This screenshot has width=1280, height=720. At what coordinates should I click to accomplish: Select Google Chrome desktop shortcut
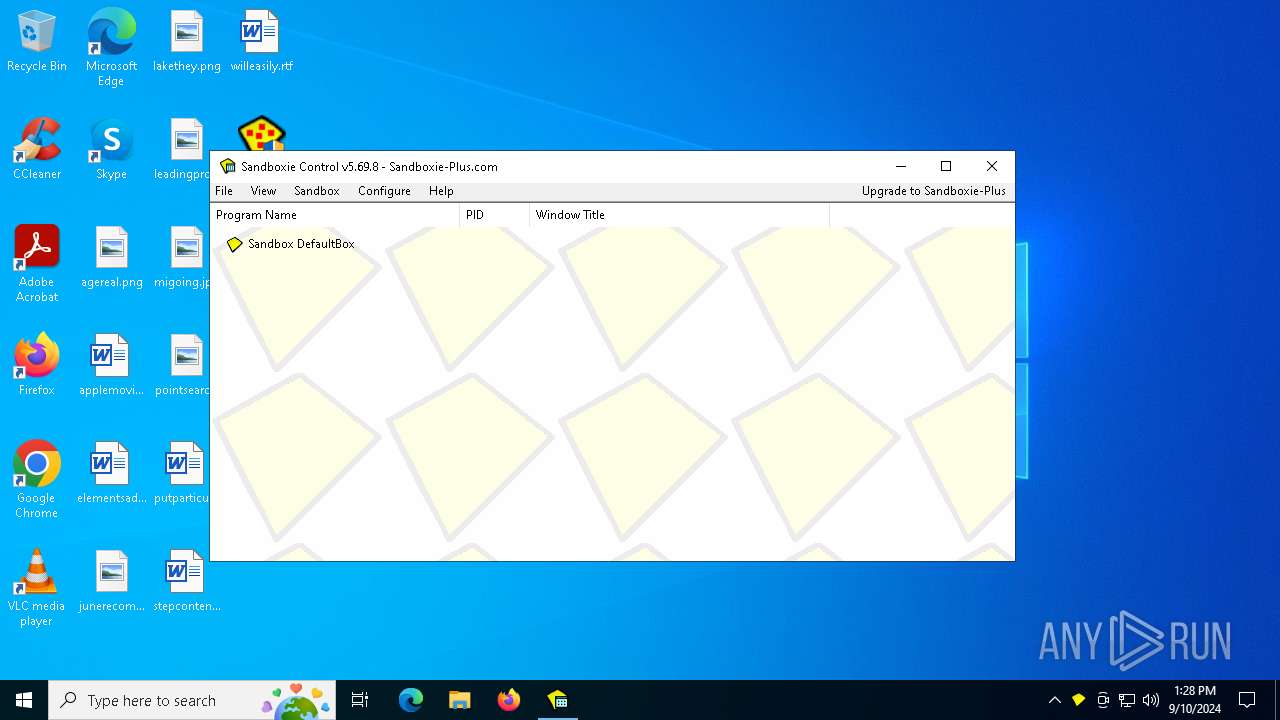click(37, 480)
